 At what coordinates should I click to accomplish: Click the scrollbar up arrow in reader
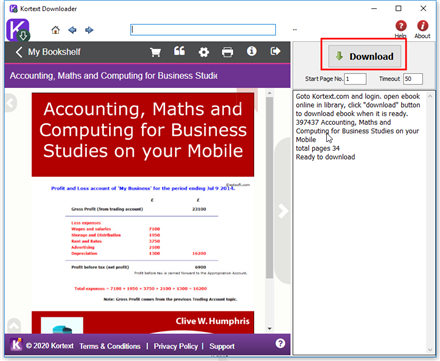click(269, 93)
